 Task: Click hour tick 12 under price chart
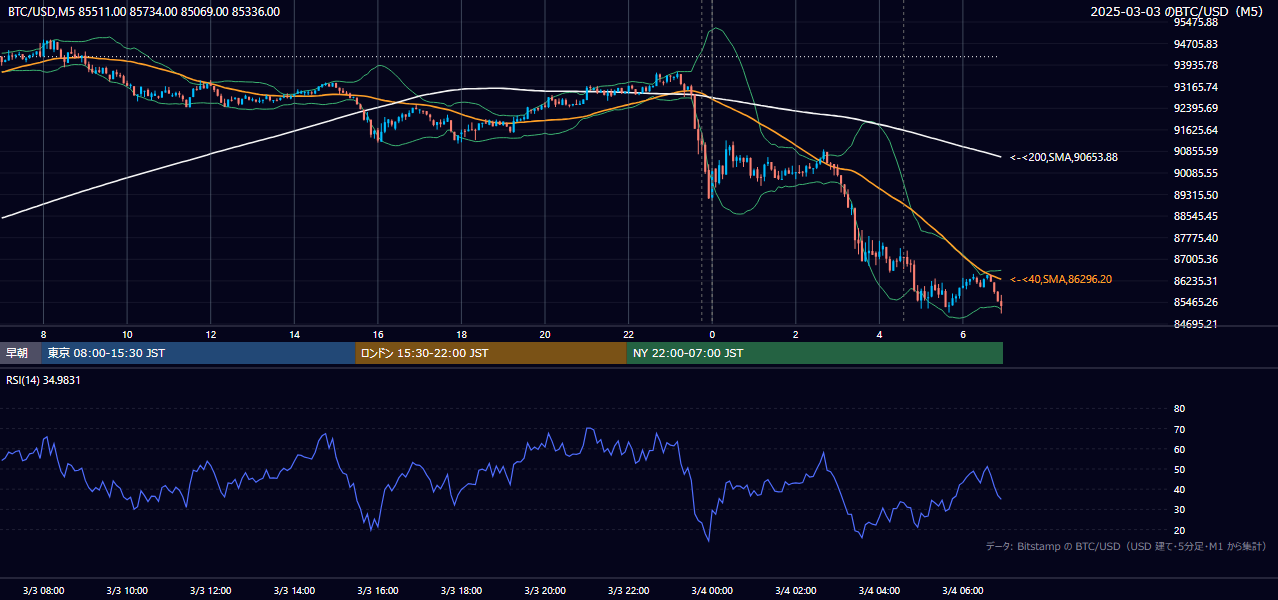click(x=211, y=333)
